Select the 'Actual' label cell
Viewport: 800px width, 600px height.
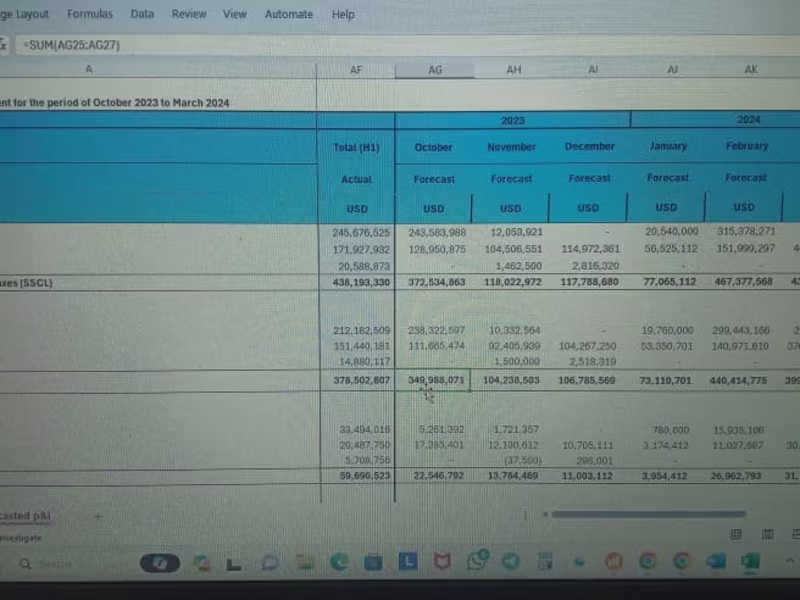(356, 179)
